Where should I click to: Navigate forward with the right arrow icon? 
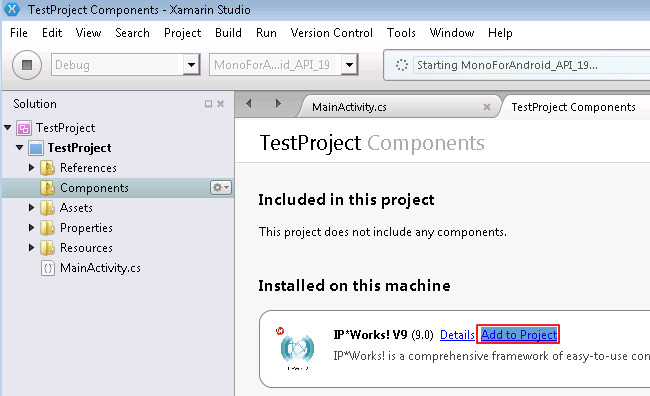pyautogui.click(x=278, y=103)
